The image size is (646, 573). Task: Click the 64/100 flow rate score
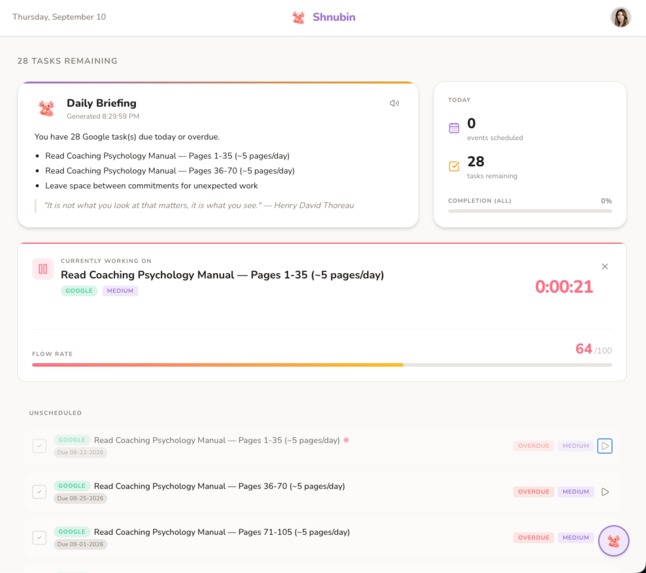(593, 349)
